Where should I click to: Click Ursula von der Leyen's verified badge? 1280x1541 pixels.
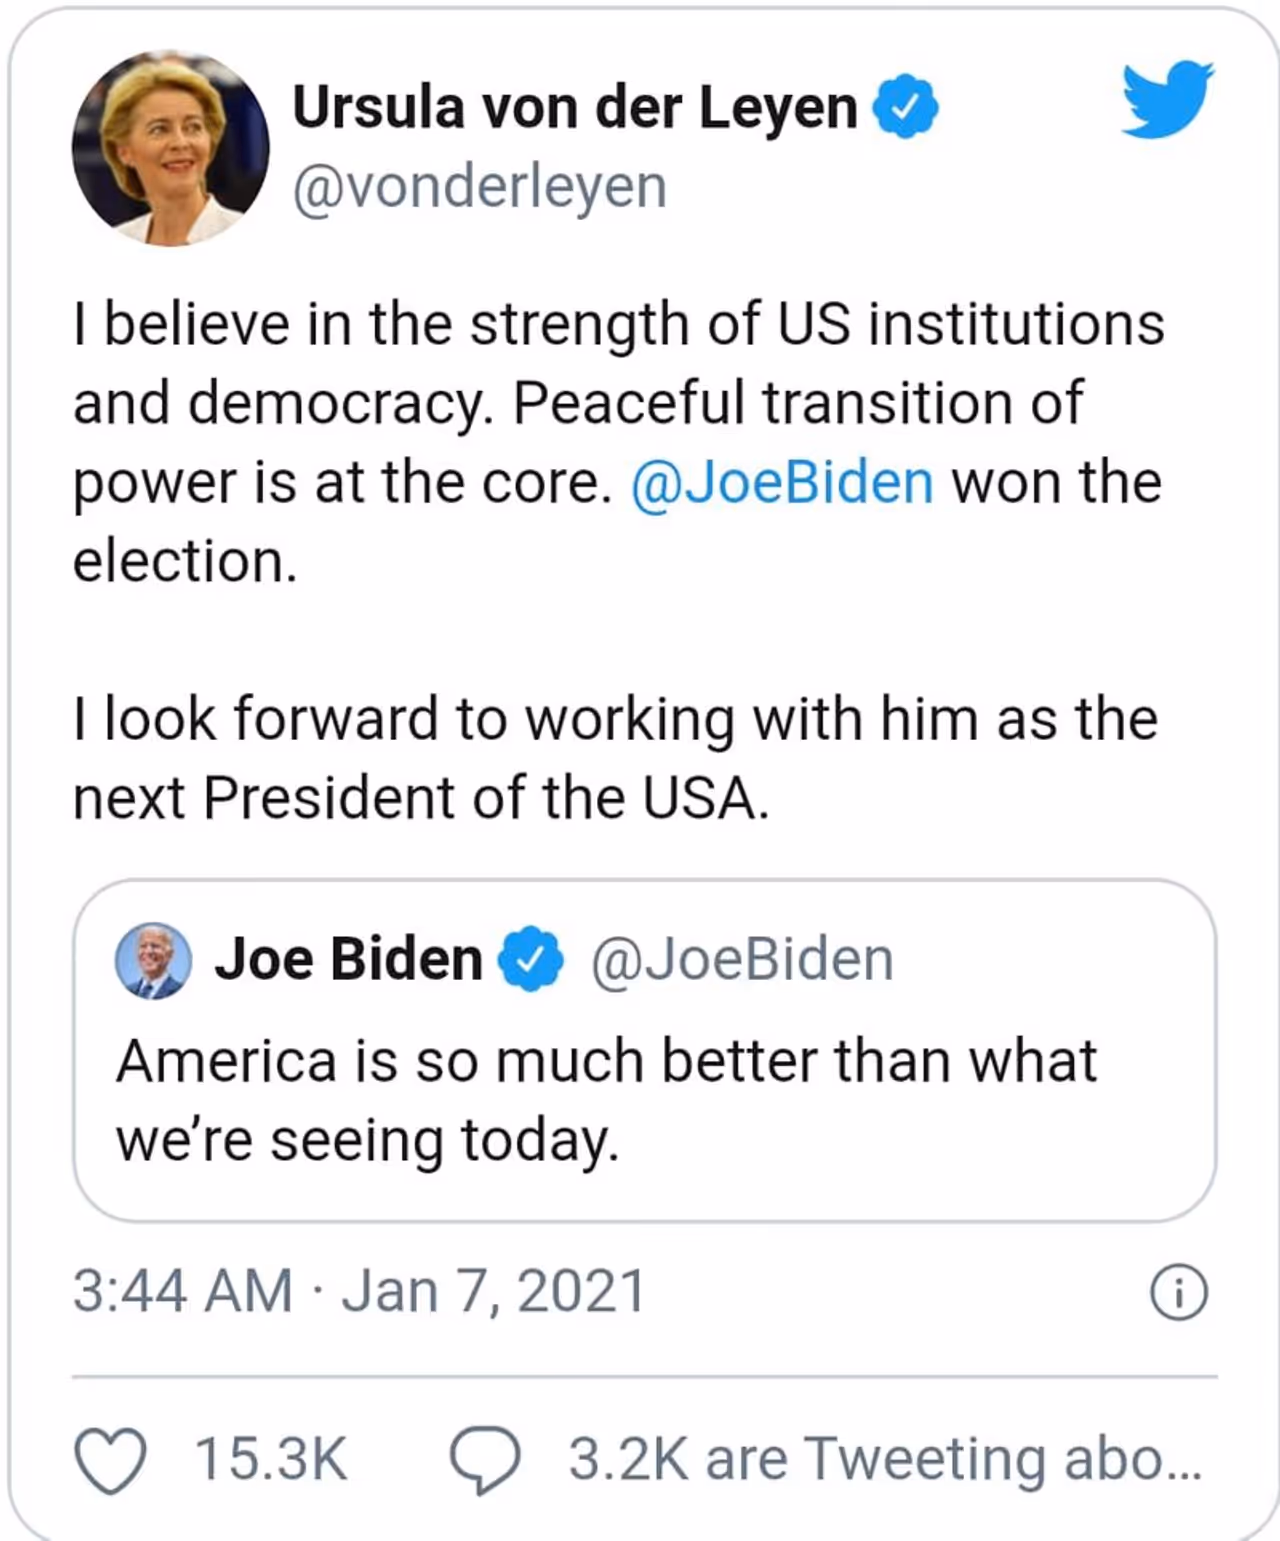[x=906, y=107]
